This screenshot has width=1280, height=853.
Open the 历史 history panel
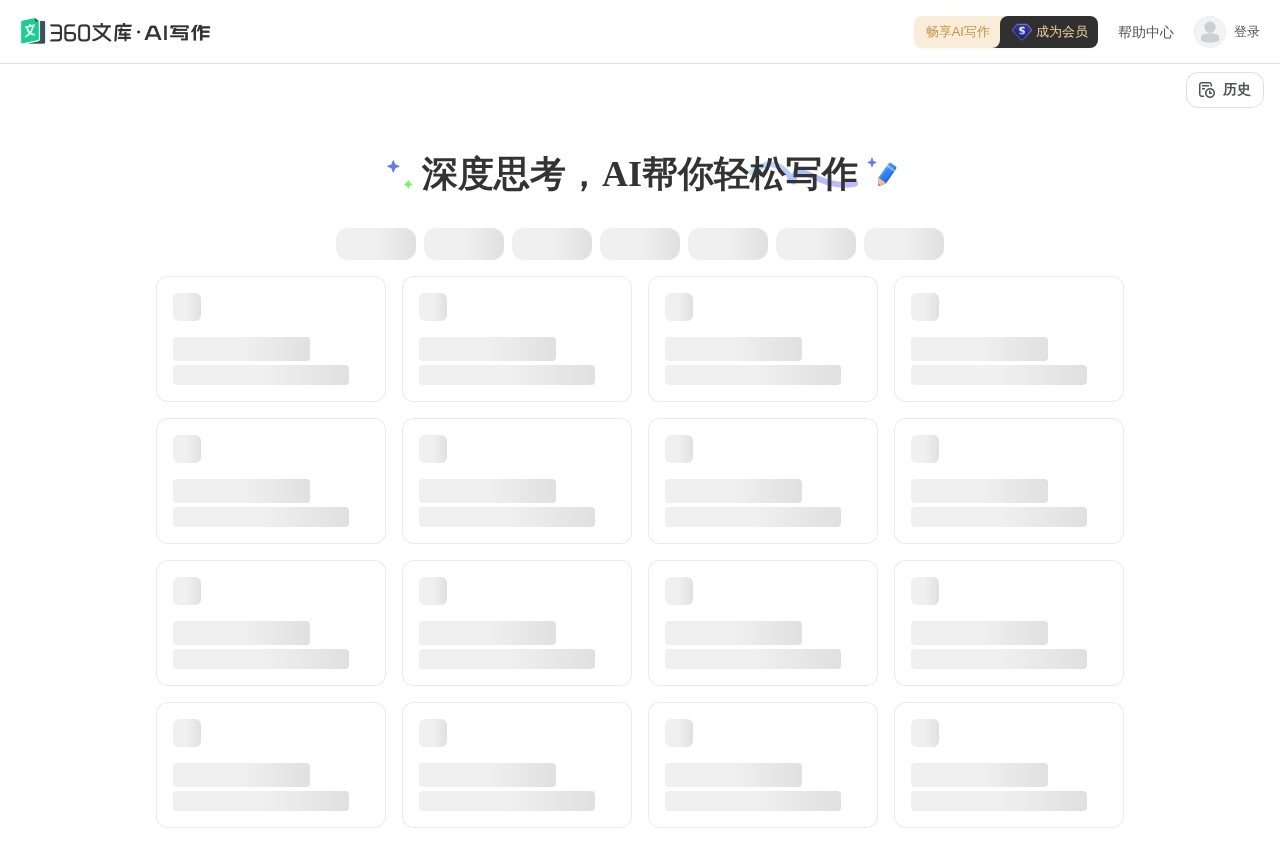point(1236,90)
